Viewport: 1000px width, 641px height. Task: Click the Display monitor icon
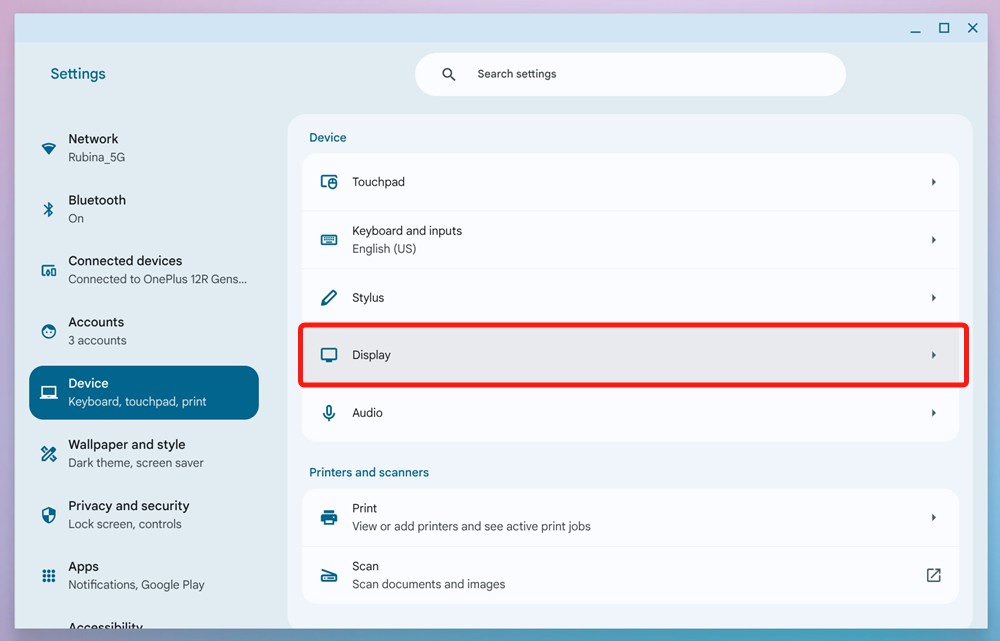[329, 354]
